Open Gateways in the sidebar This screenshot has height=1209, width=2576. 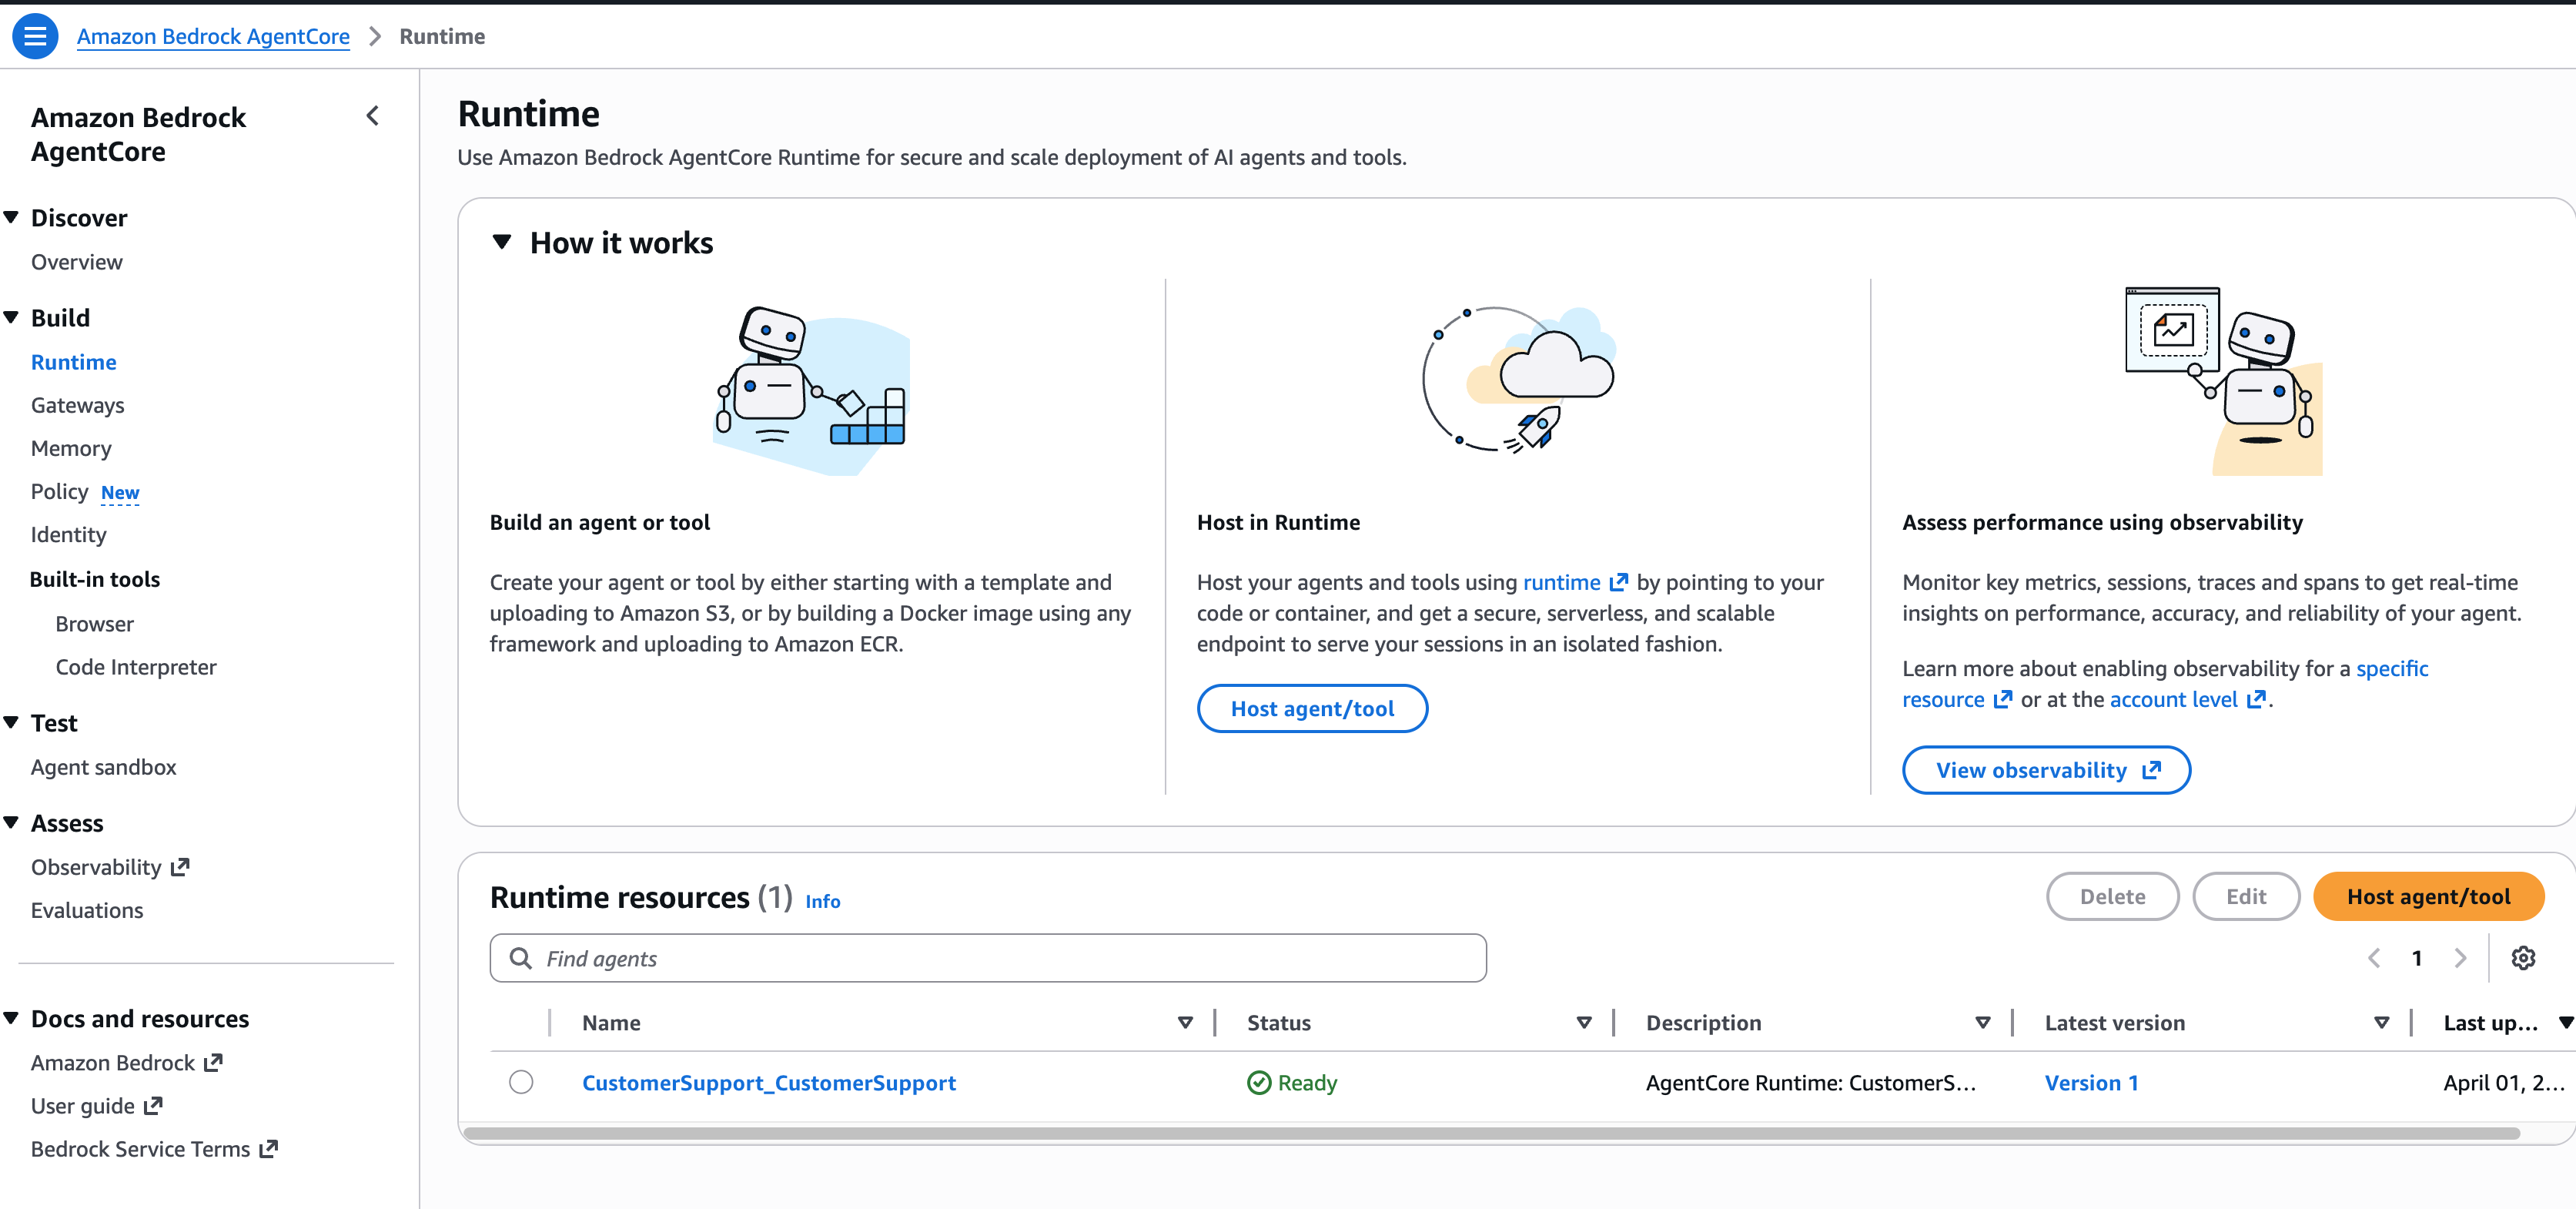tap(78, 405)
